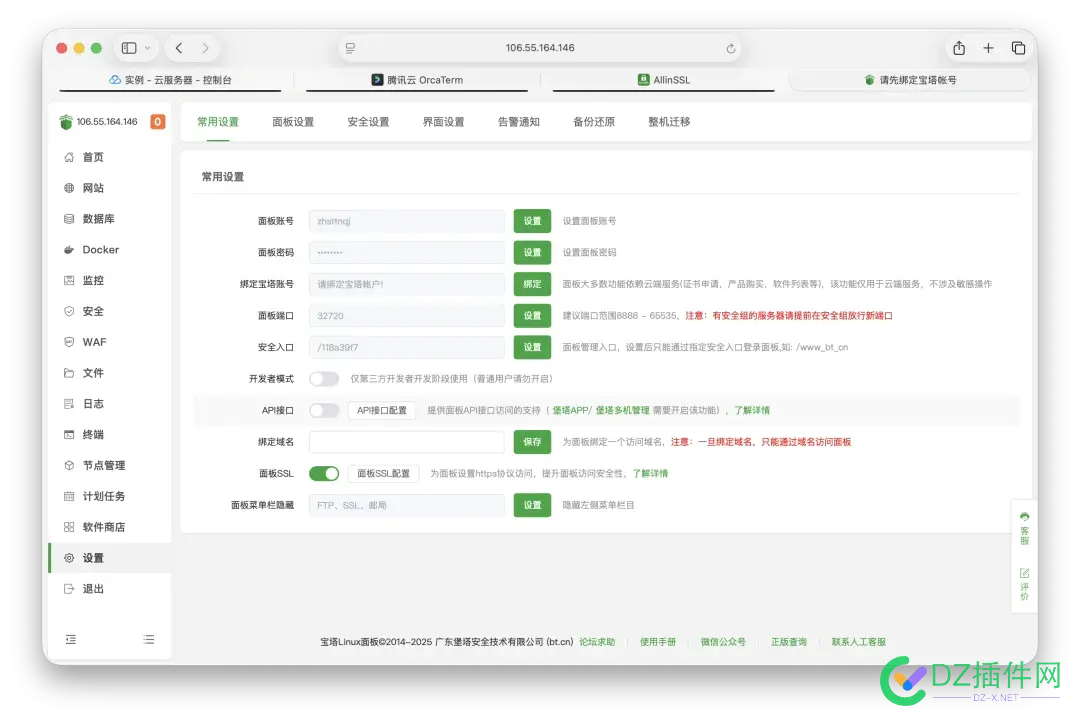Switch to 面板设置 tab
Screen dimensions: 1080x721
(293, 122)
